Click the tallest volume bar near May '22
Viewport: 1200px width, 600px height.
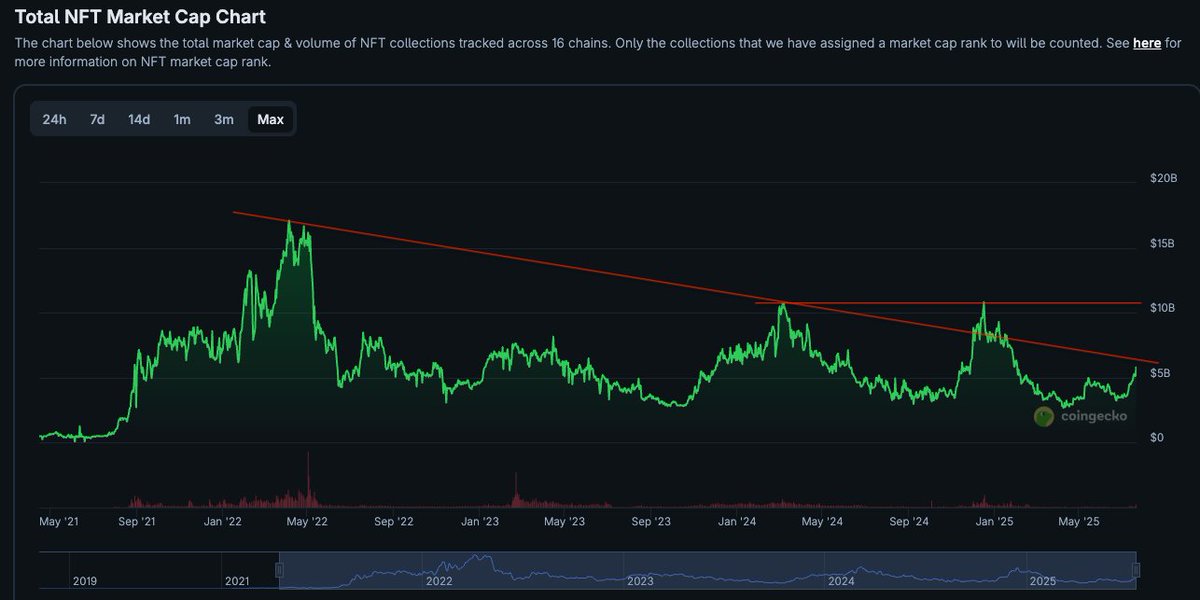[309, 480]
